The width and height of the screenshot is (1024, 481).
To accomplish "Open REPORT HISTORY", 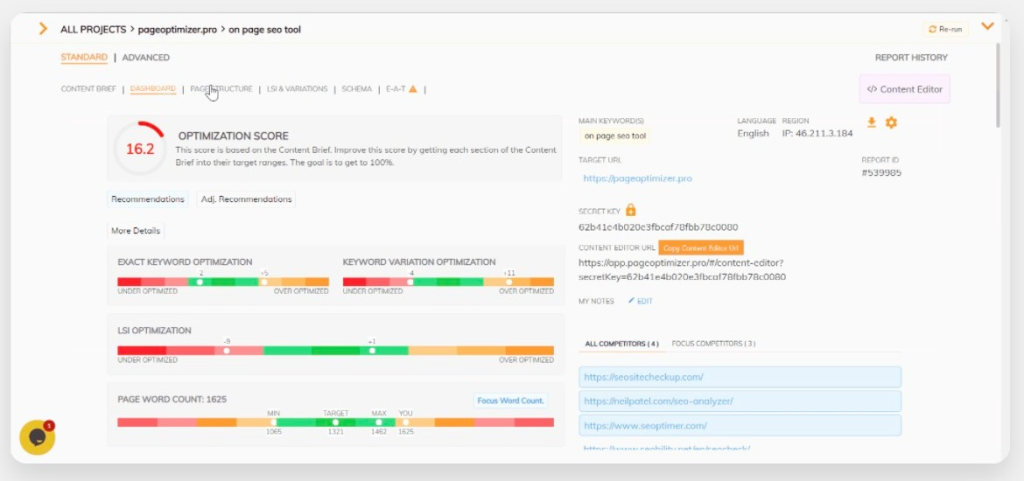I will tap(911, 57).
